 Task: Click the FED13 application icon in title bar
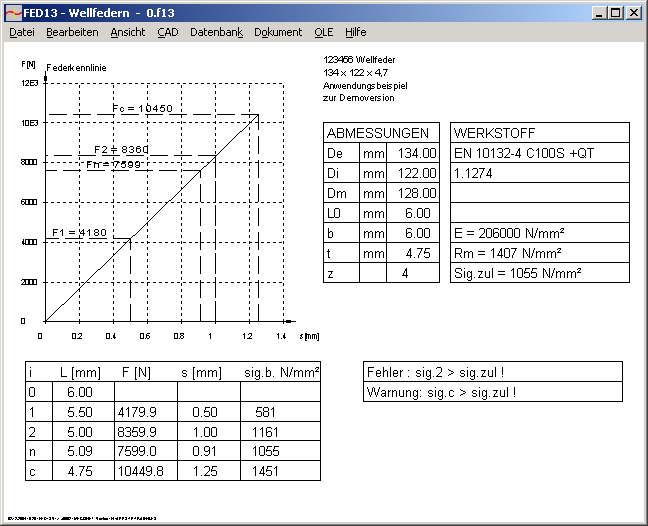coord(12,12)
